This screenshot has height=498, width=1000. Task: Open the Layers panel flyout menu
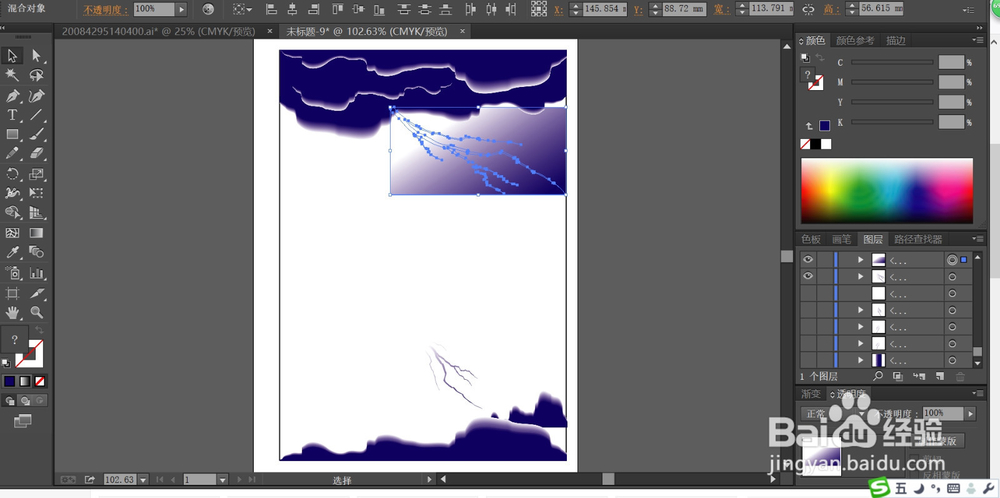(978, 238)
